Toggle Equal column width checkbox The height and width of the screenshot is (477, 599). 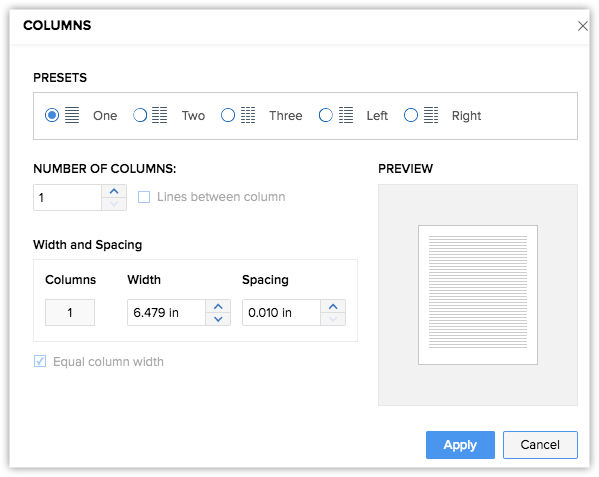[40, 361]
